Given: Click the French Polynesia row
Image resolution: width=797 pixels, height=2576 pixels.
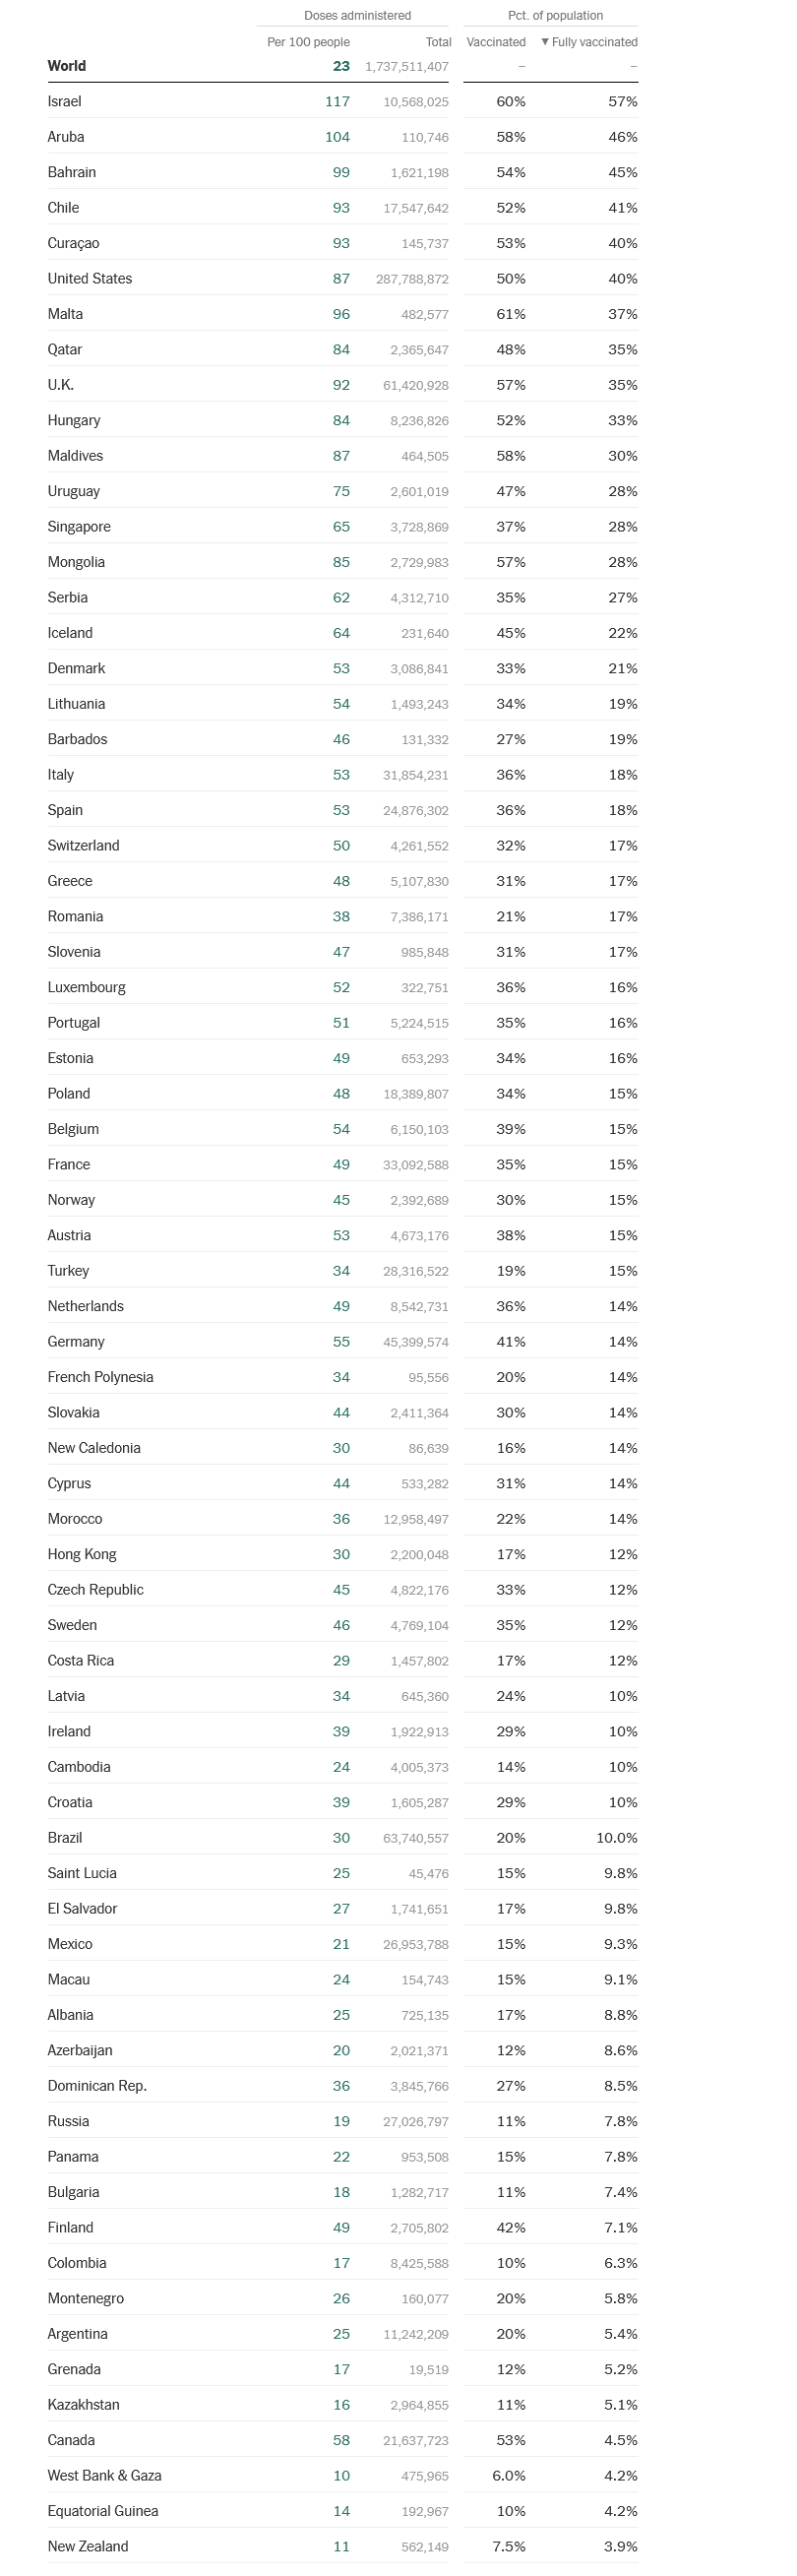Looking at the screenshot, I should 343,1377.
